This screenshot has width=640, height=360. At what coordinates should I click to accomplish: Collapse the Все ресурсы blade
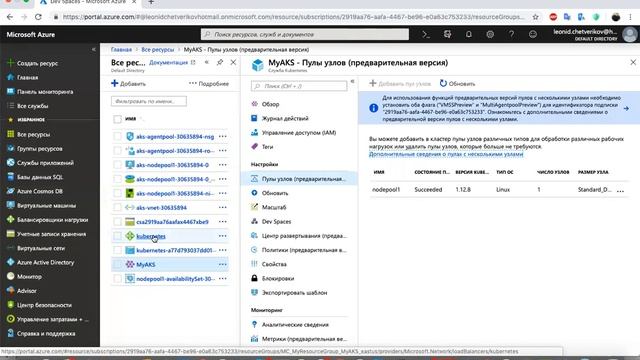coord(207,62)
